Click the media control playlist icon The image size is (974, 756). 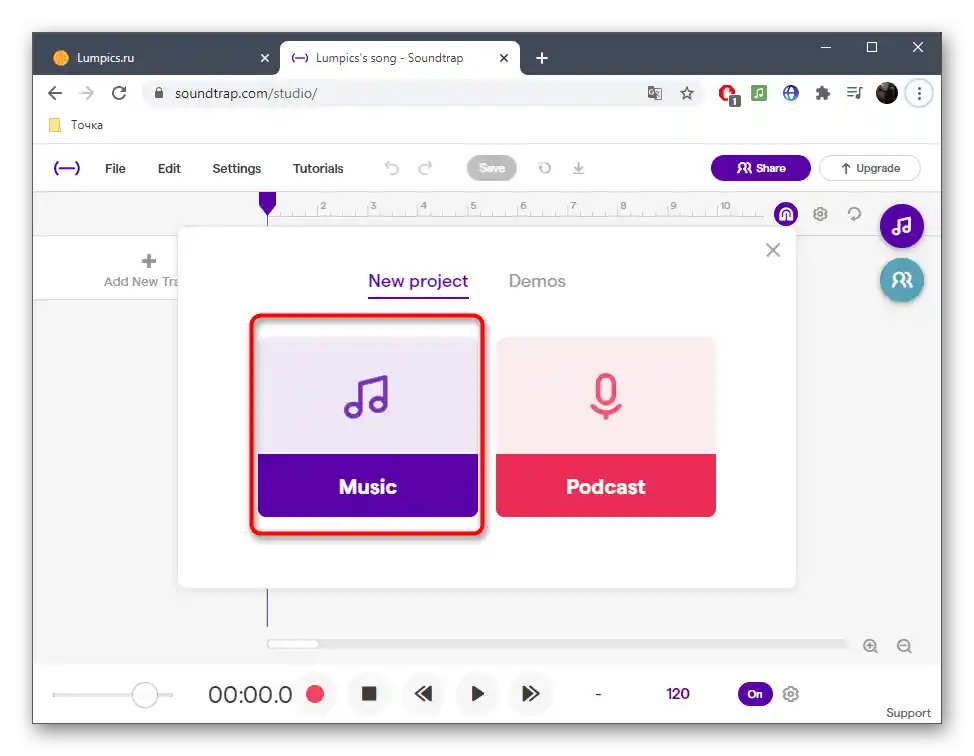[x=854, y=93]
